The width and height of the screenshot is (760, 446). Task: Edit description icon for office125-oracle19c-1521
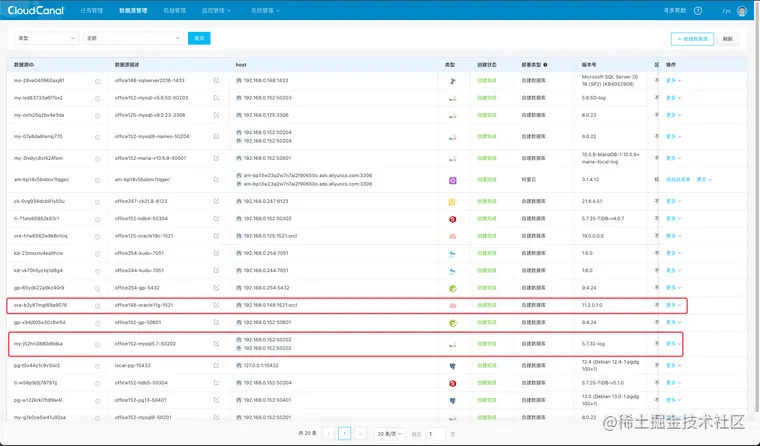216,236
